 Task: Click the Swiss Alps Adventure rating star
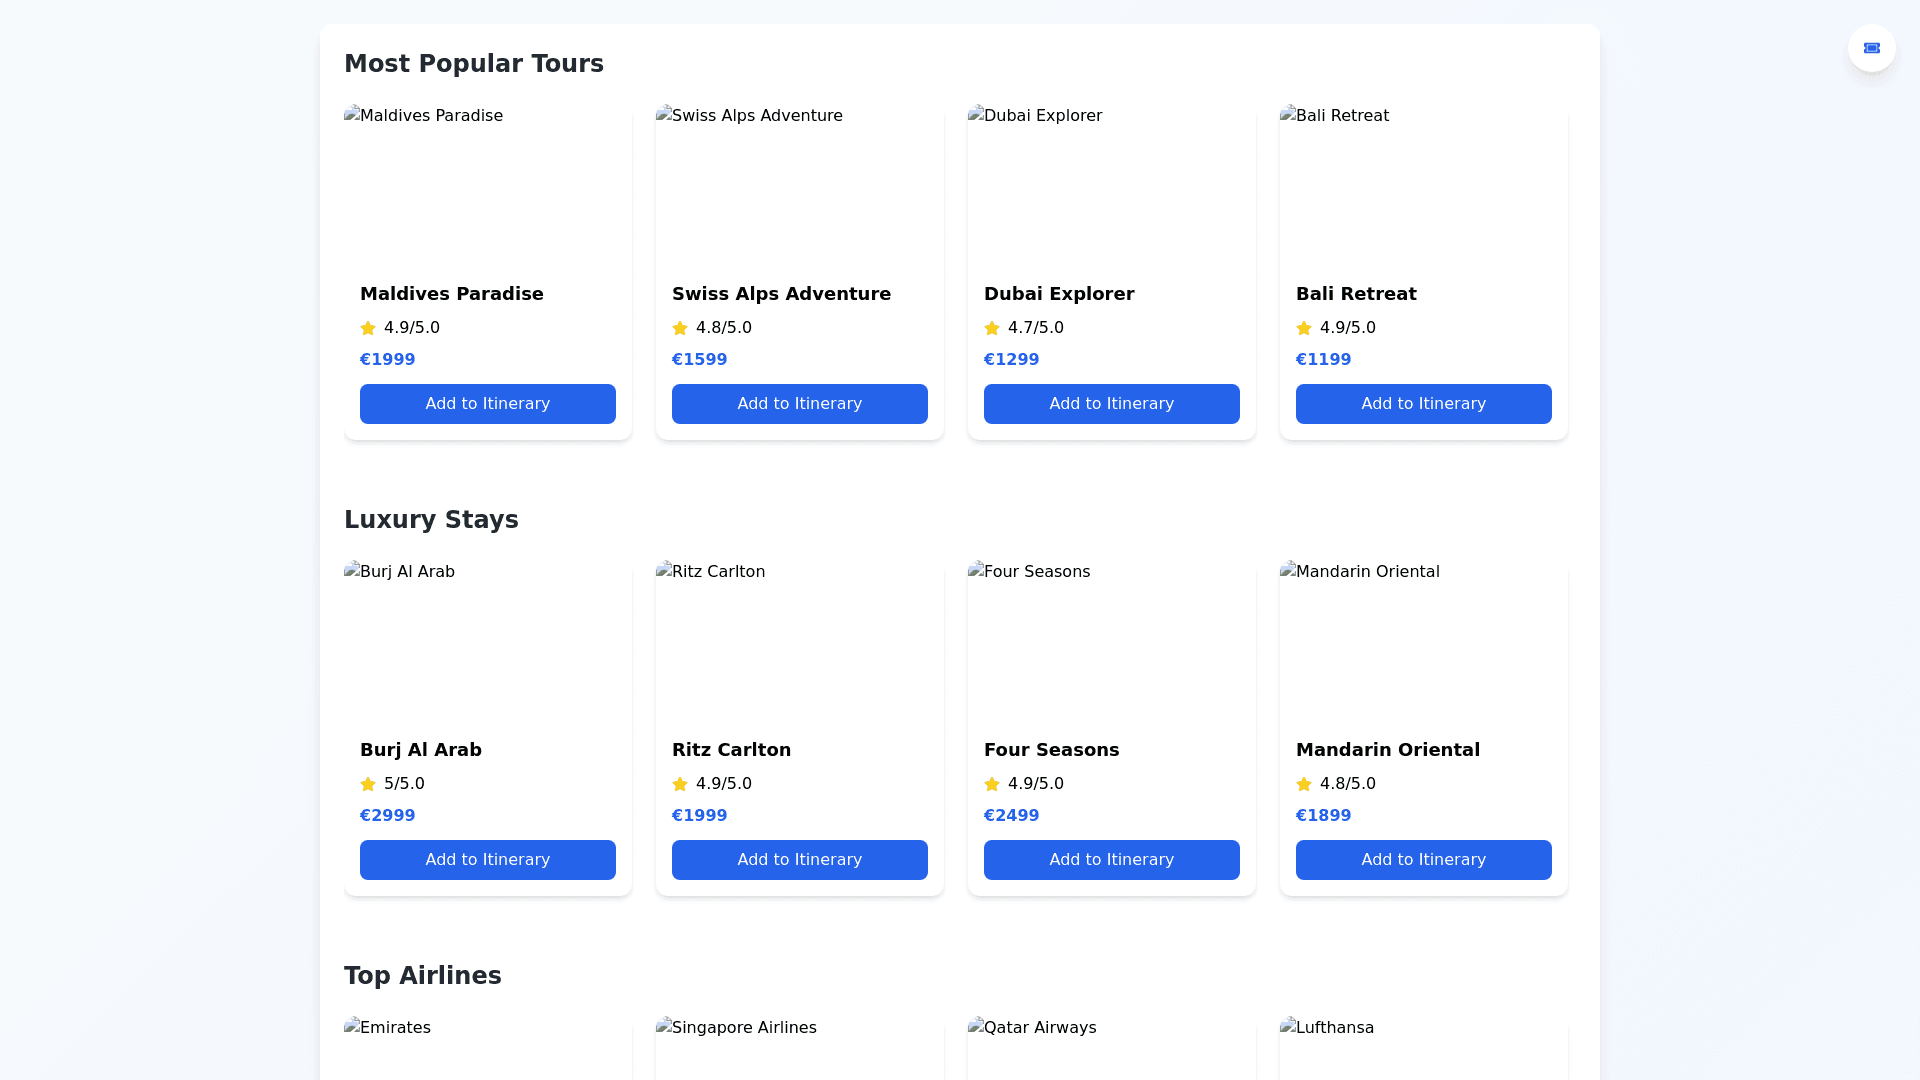click(x=680, y=328)
